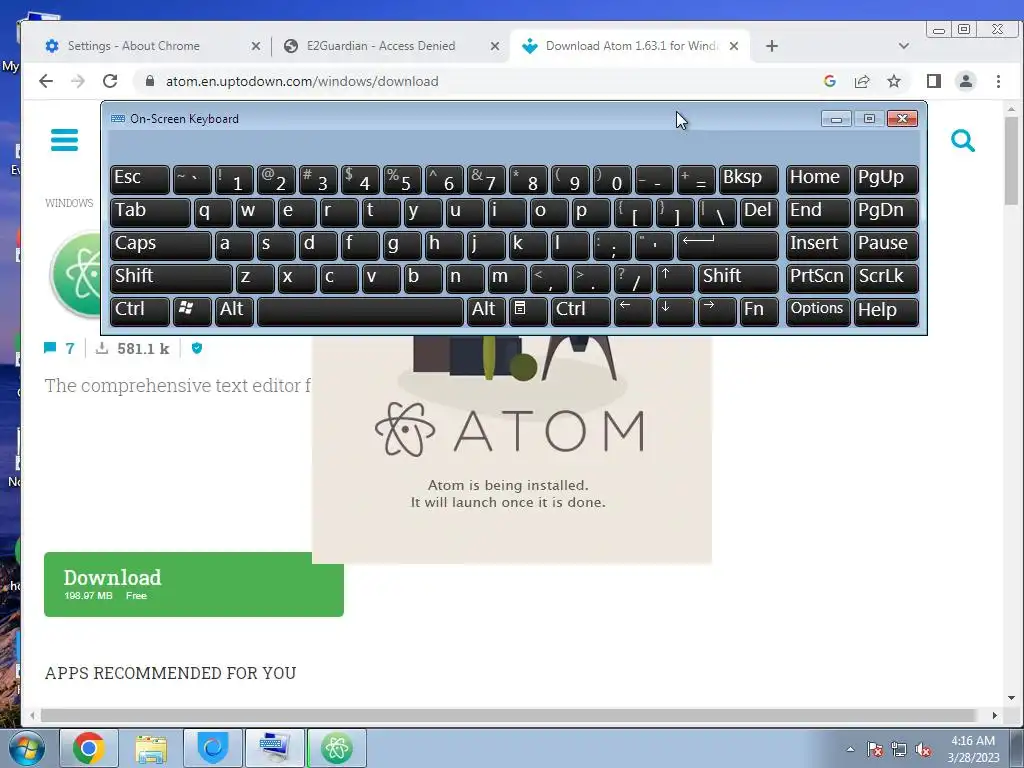
Task: Click the context menu key
Action: tap(528, 311)
